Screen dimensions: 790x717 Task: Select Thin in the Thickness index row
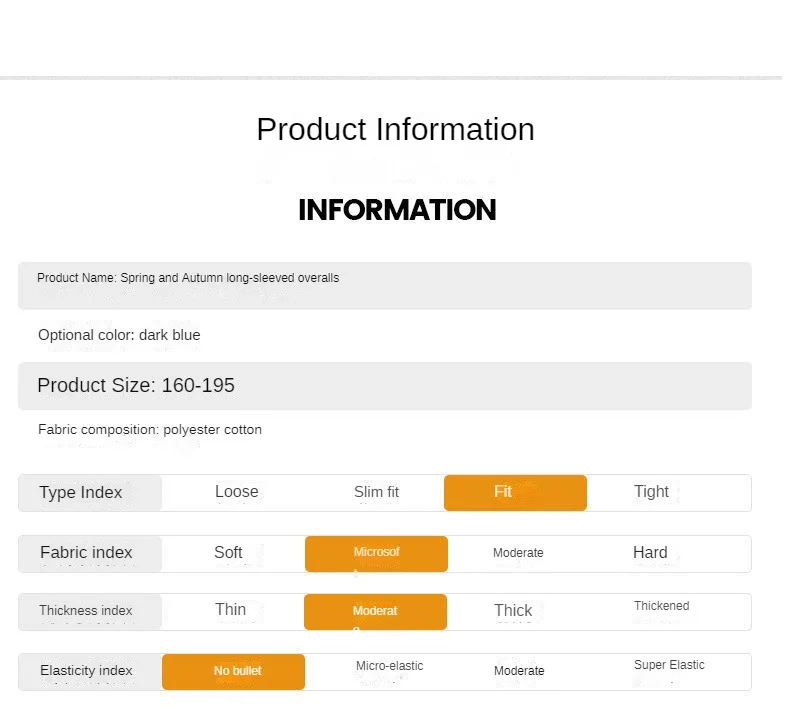(x=230, y=610)
